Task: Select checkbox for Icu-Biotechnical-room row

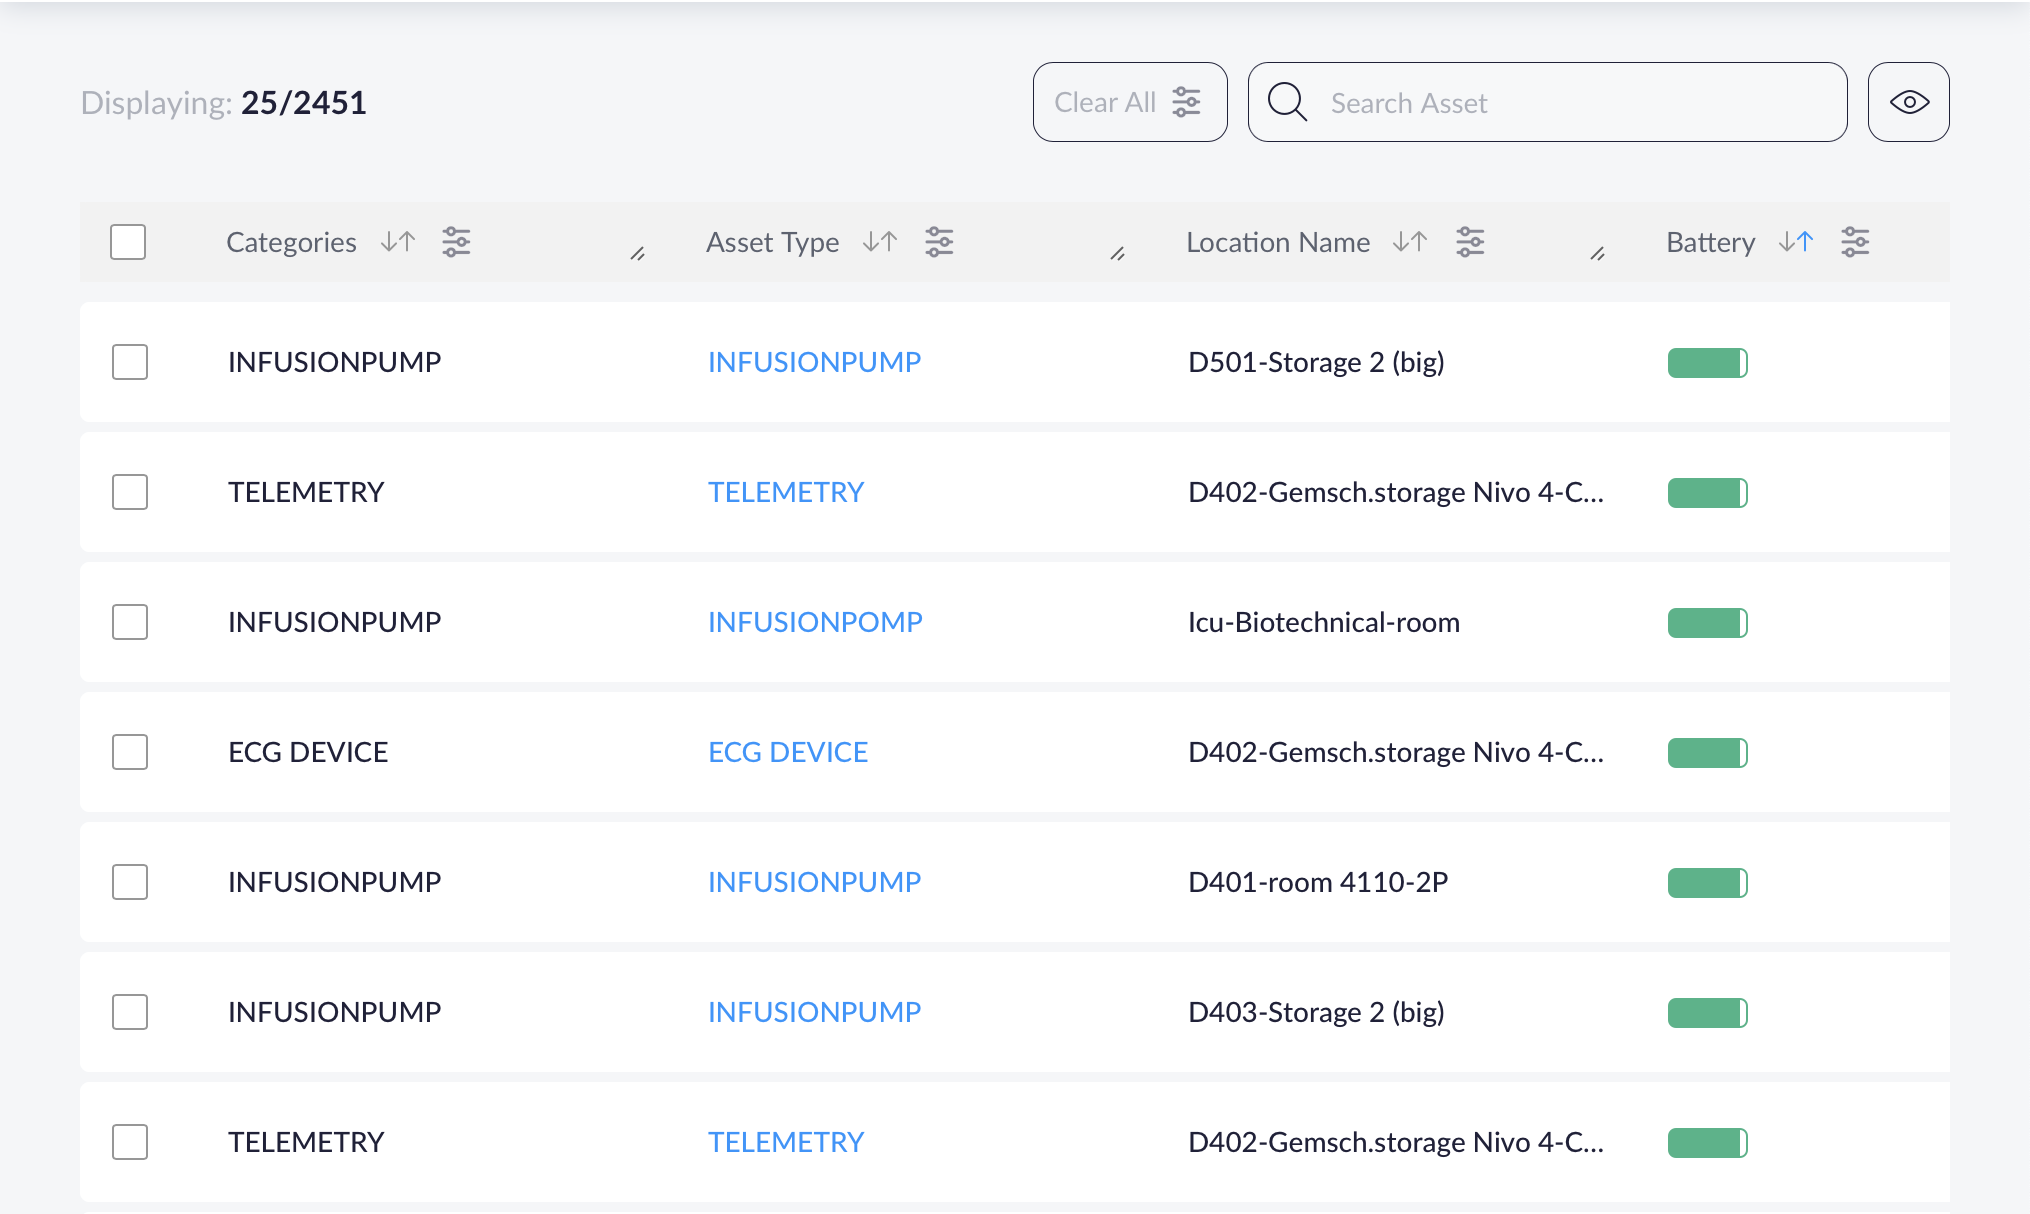Action: tap(130, 622)
